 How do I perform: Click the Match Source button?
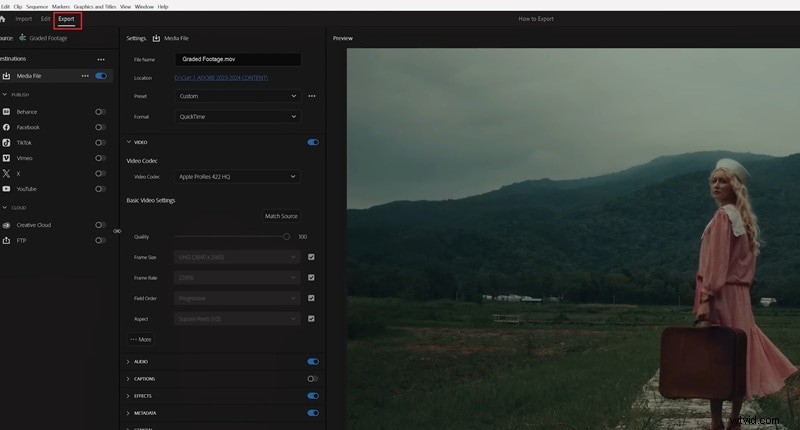(281, 216)
